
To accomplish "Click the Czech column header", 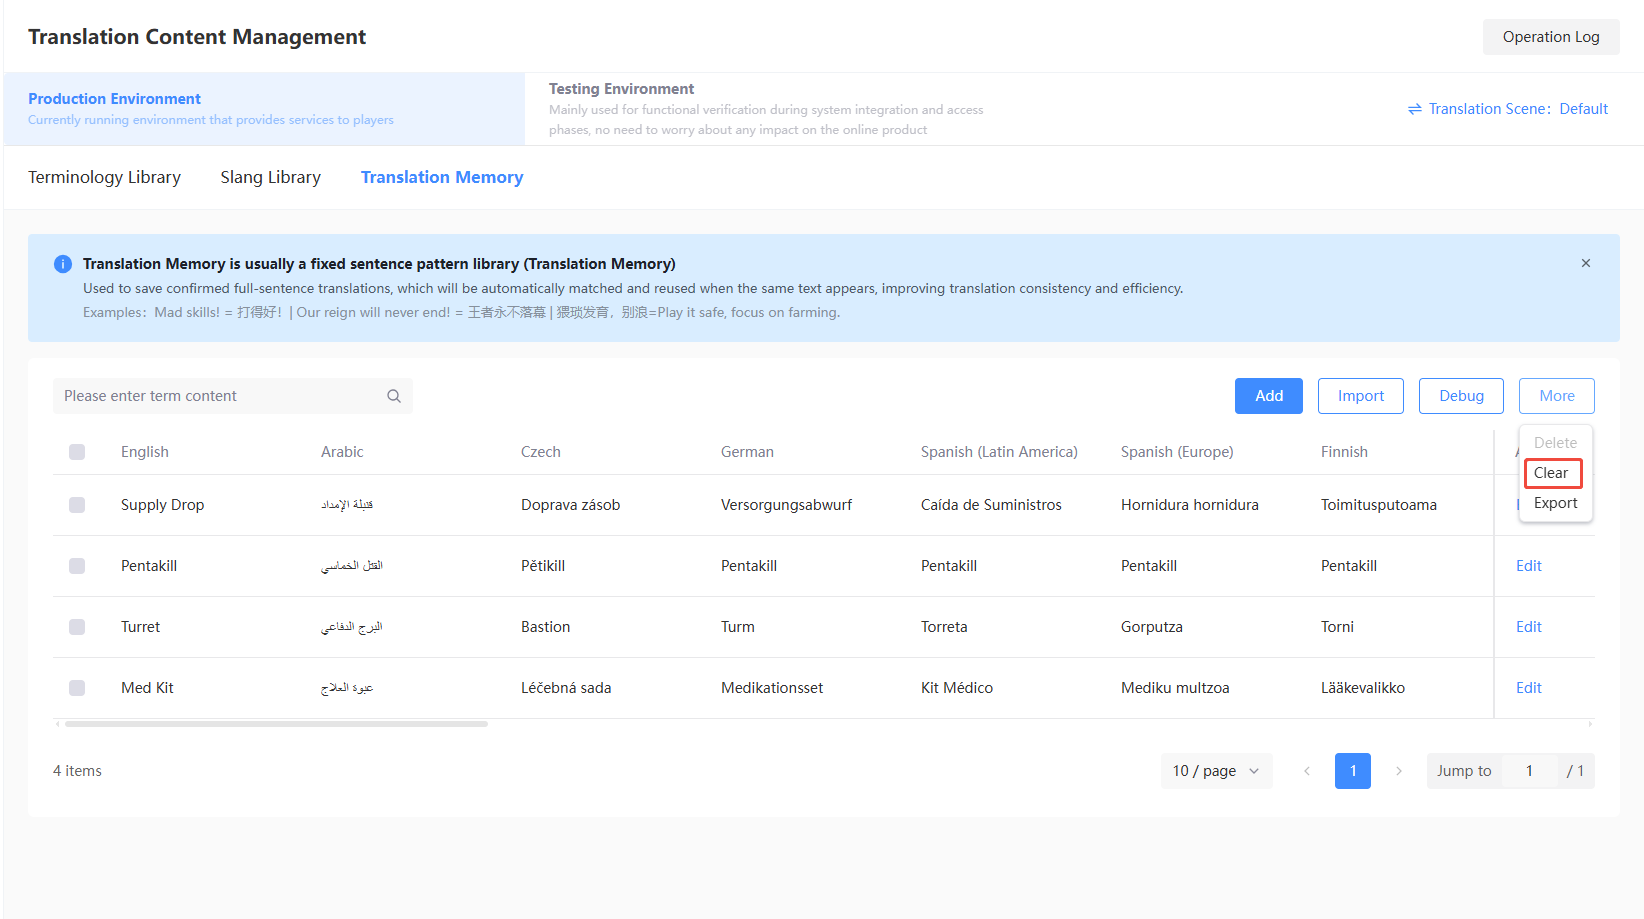I will coord(541,452).
